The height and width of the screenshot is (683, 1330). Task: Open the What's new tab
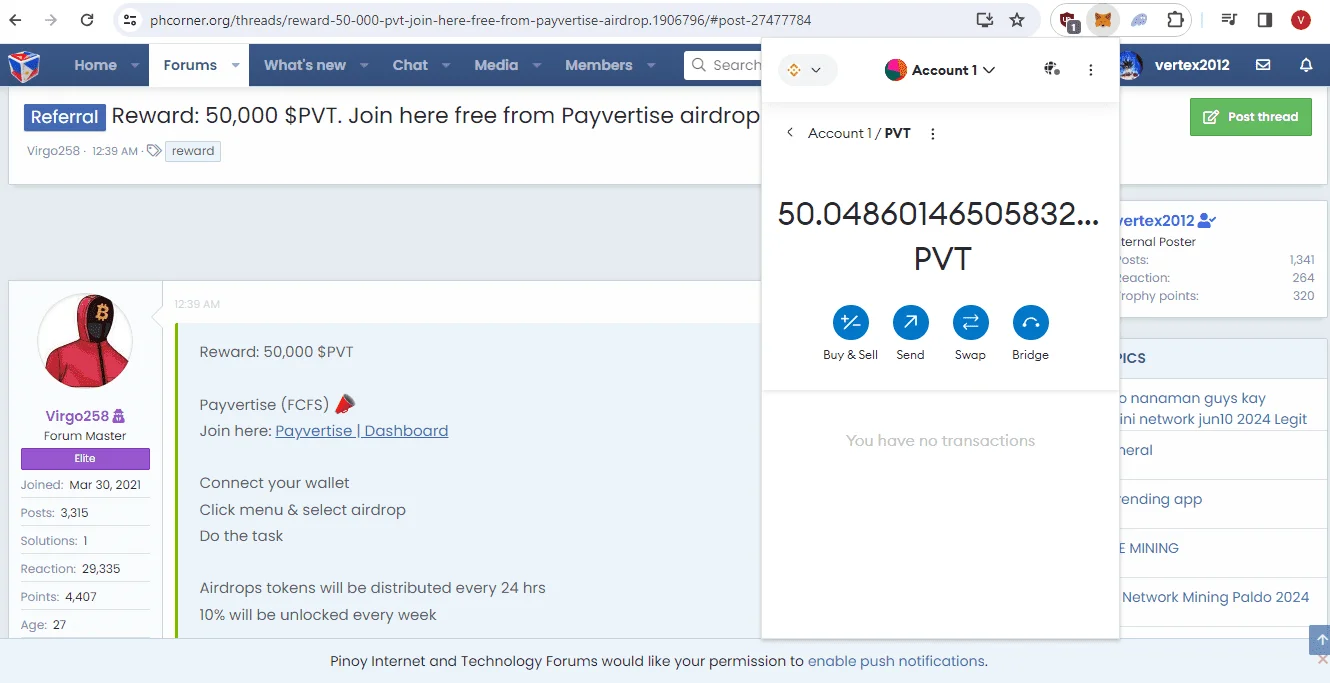point(305,65)
